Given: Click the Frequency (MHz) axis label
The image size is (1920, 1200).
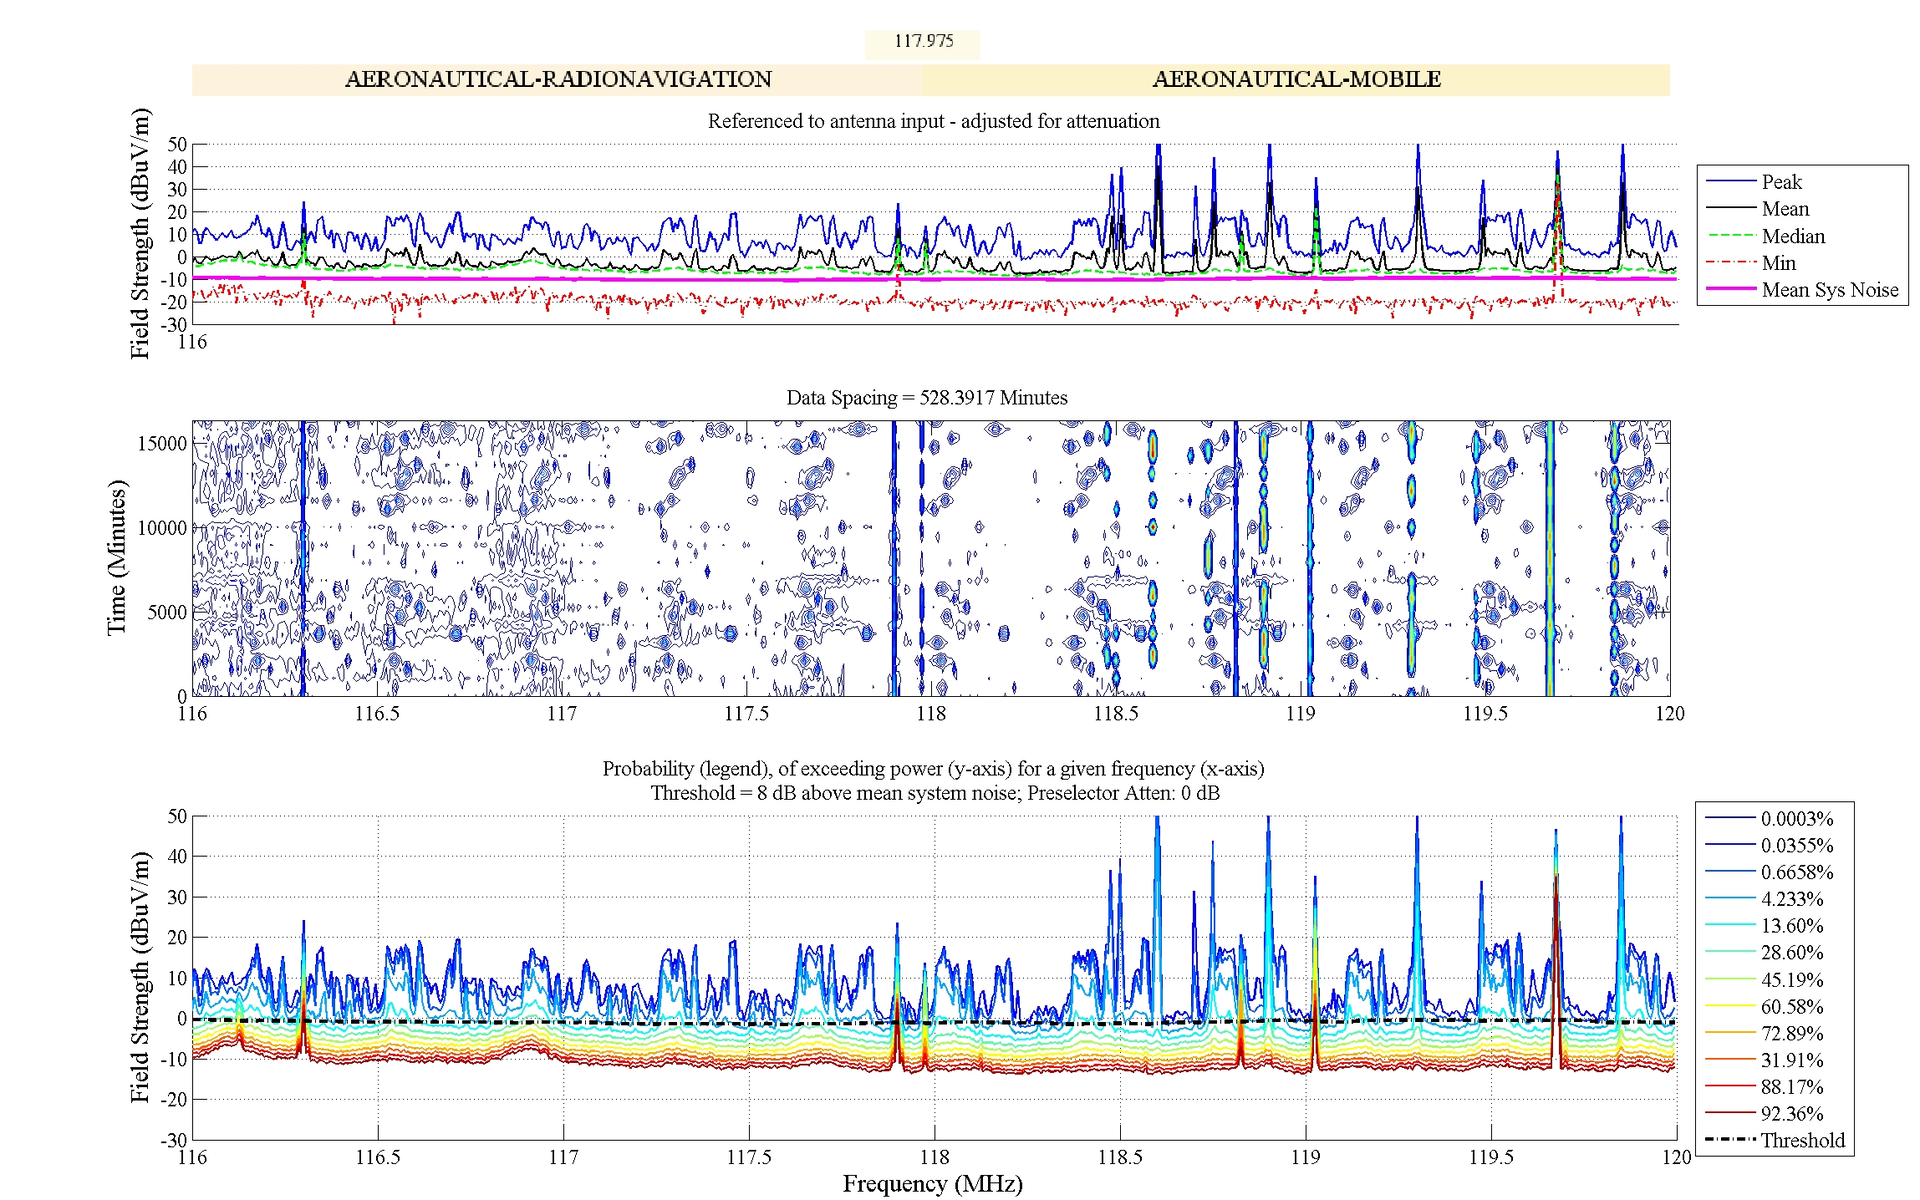Looking at the screenshot, I should 934,1183.
